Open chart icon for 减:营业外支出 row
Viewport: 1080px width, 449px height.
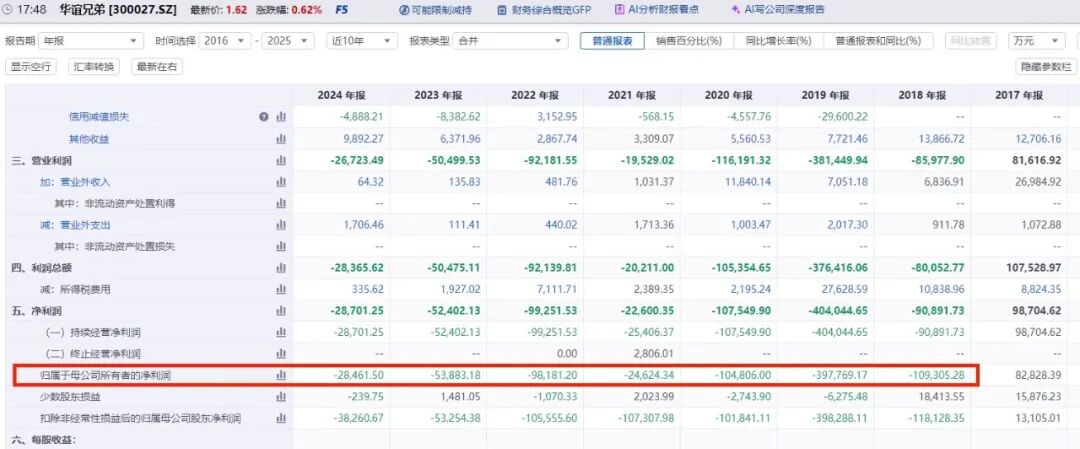(x=280, y=225)
